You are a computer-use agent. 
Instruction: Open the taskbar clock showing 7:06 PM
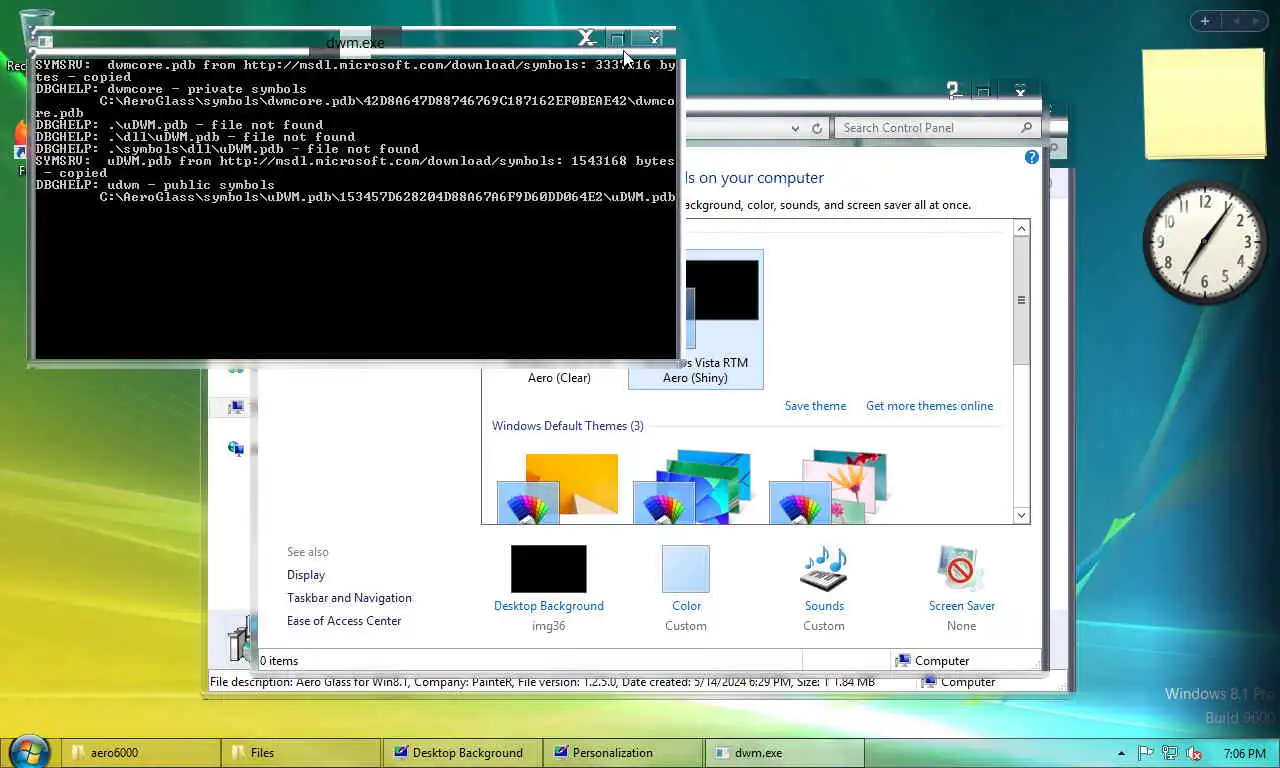1244,753
